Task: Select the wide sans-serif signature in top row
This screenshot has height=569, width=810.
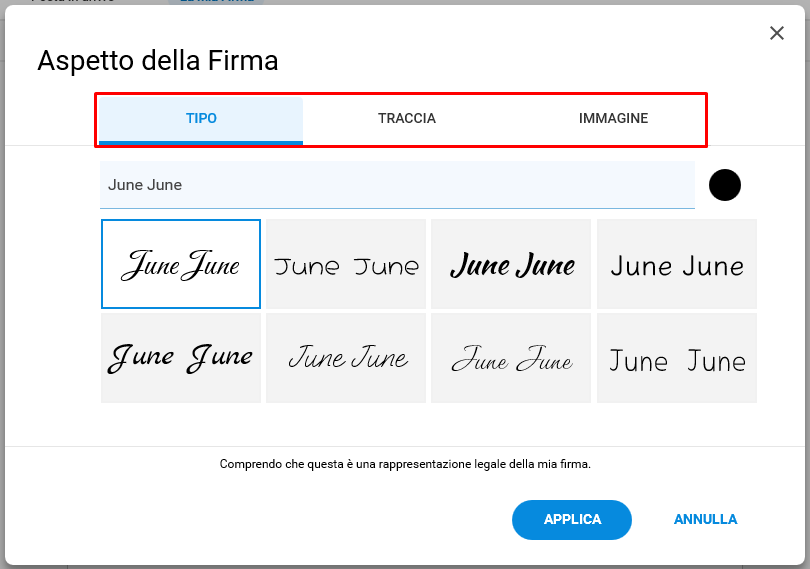Action: 346,264
